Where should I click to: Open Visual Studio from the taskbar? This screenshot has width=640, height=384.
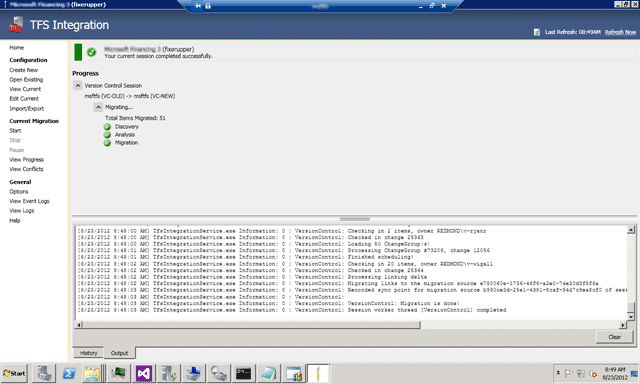point(144,373)
